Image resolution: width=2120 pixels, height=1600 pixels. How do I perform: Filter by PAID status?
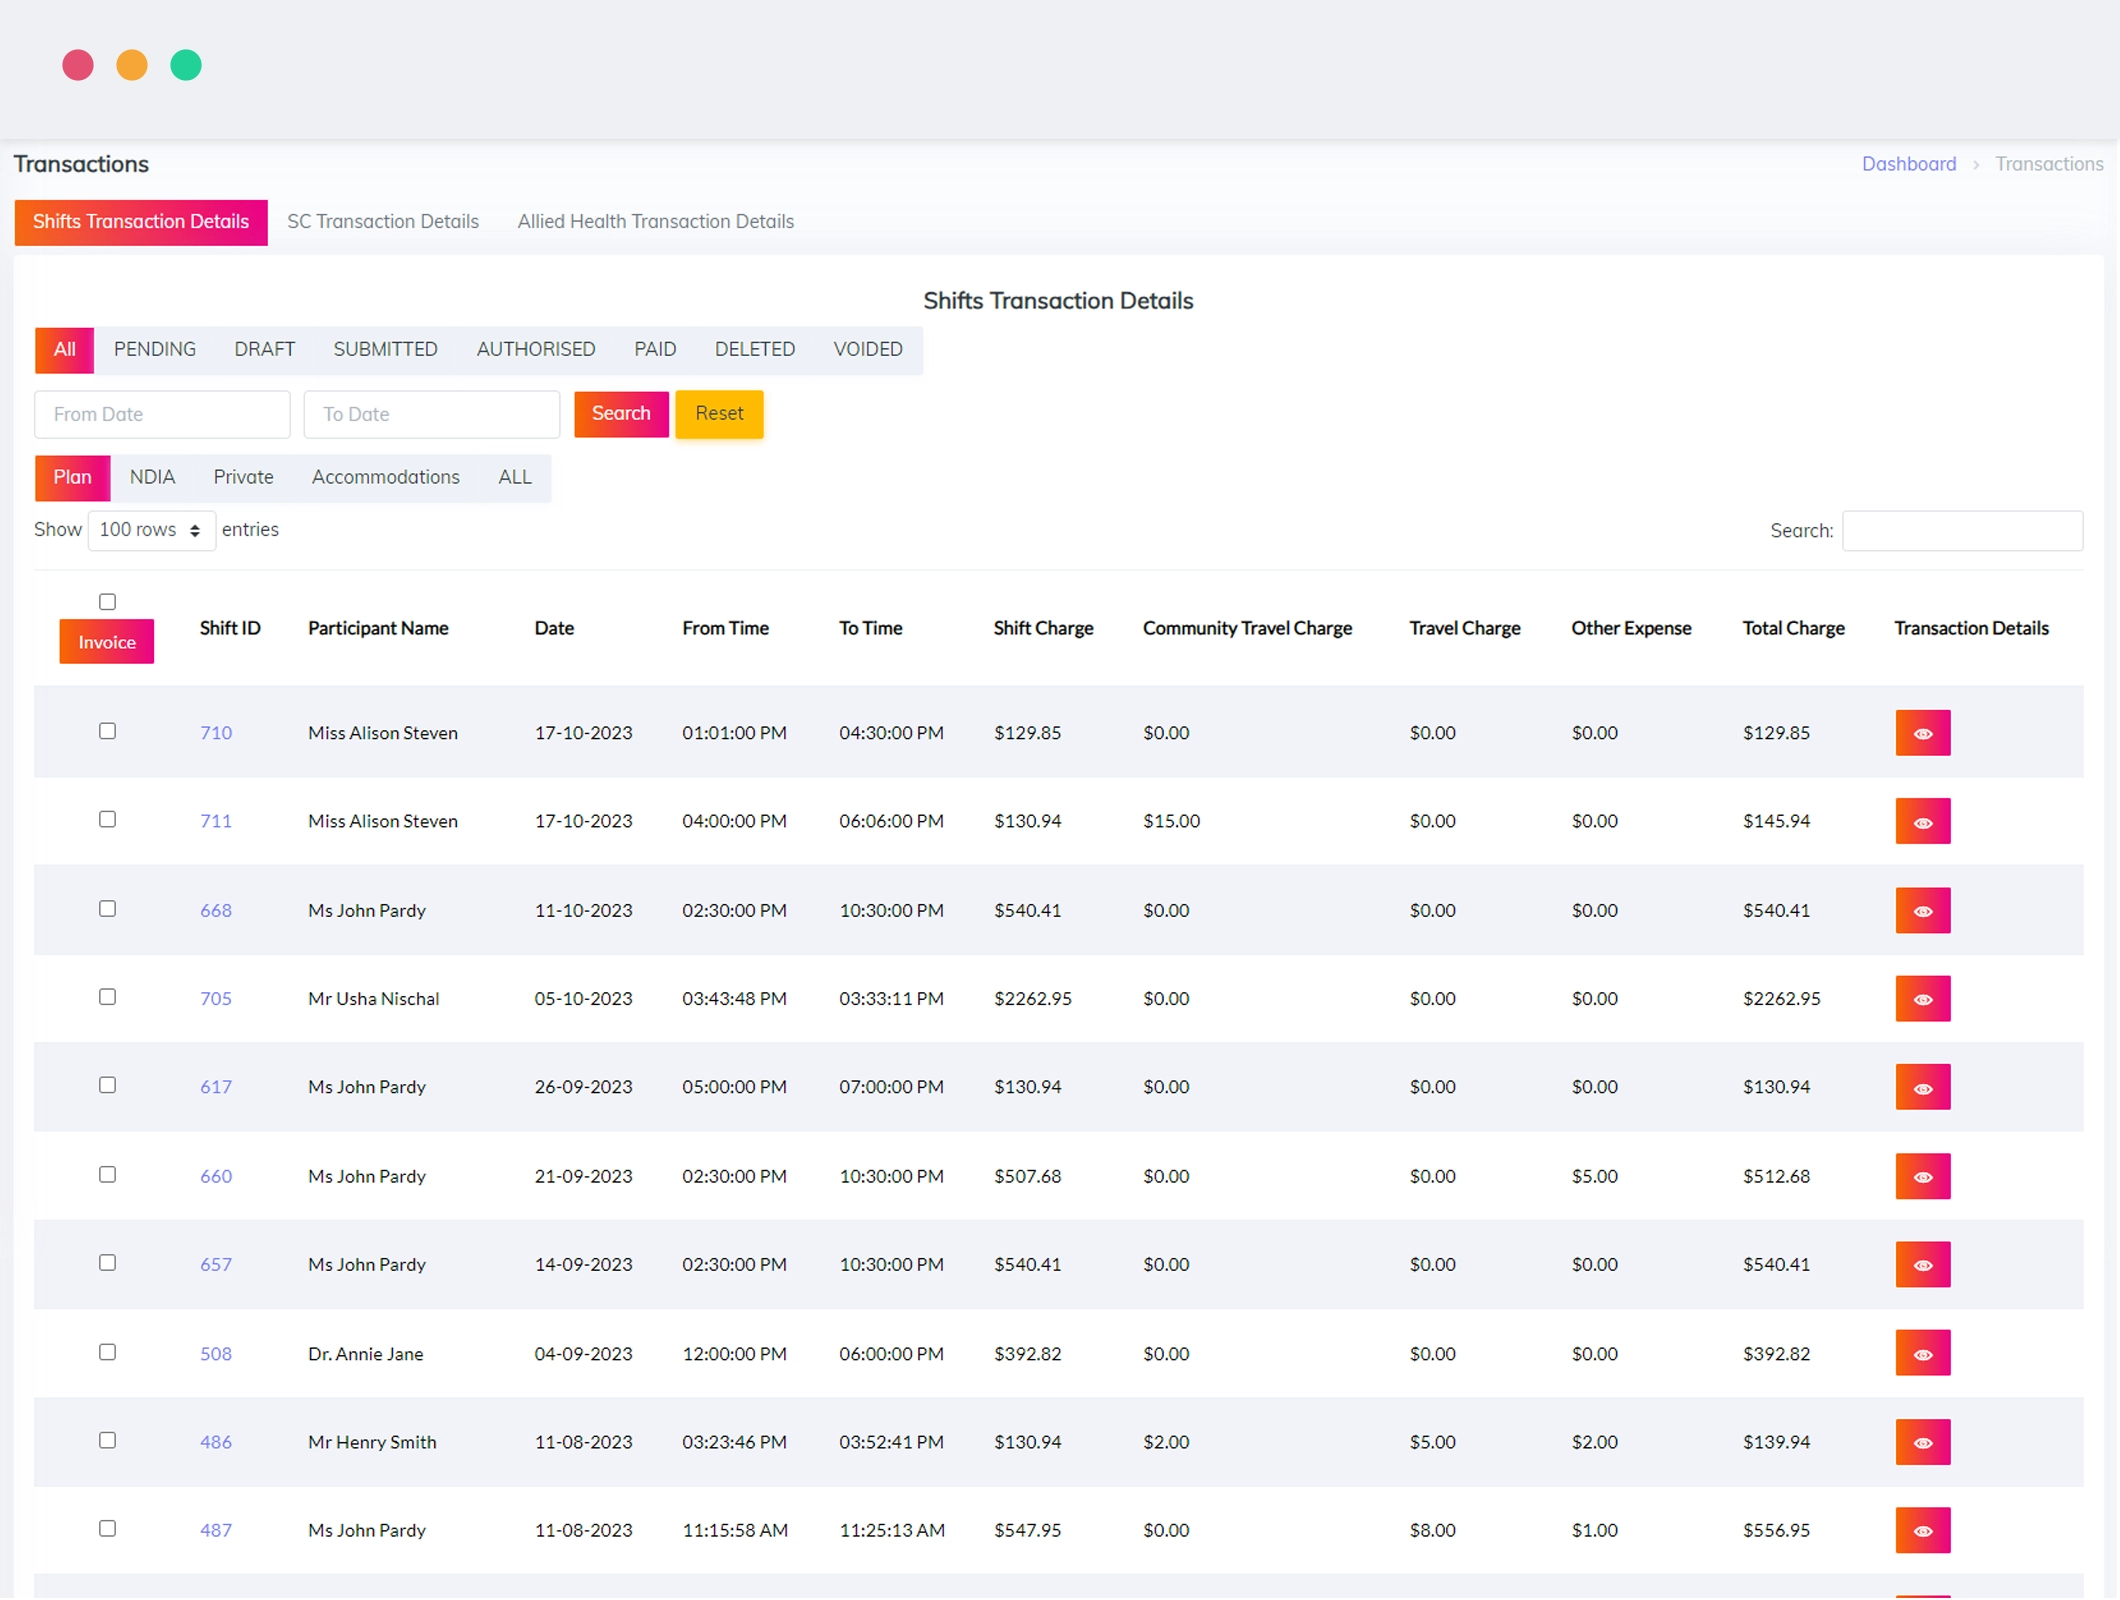[655, 350]
